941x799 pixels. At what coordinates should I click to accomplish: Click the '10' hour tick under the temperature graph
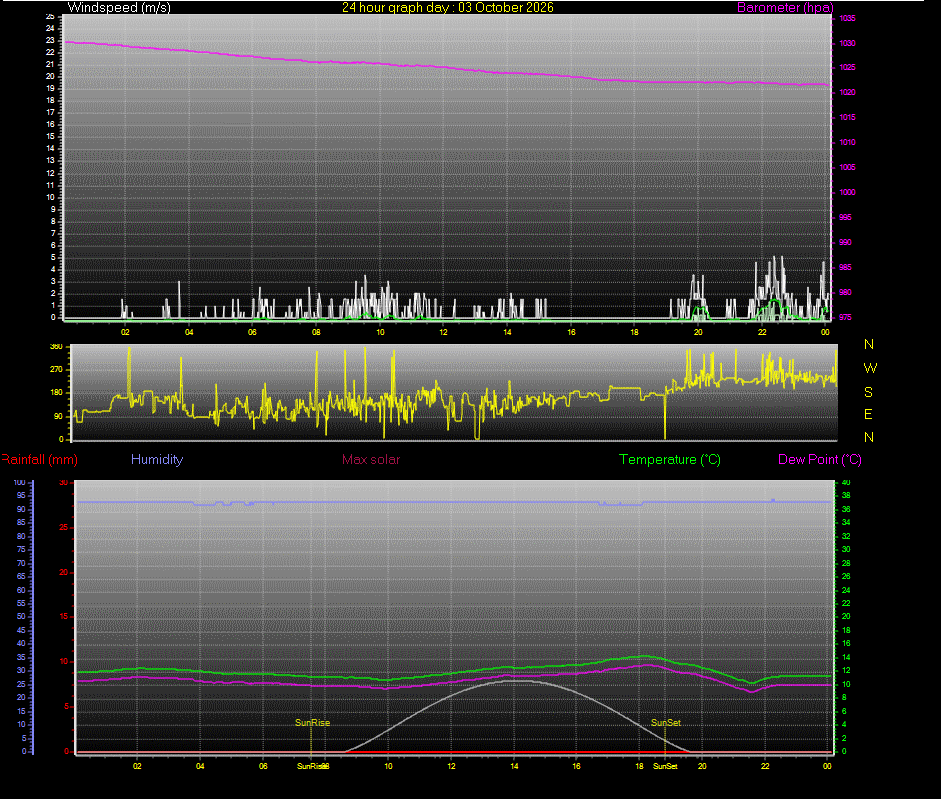click(x=388, y=766)
